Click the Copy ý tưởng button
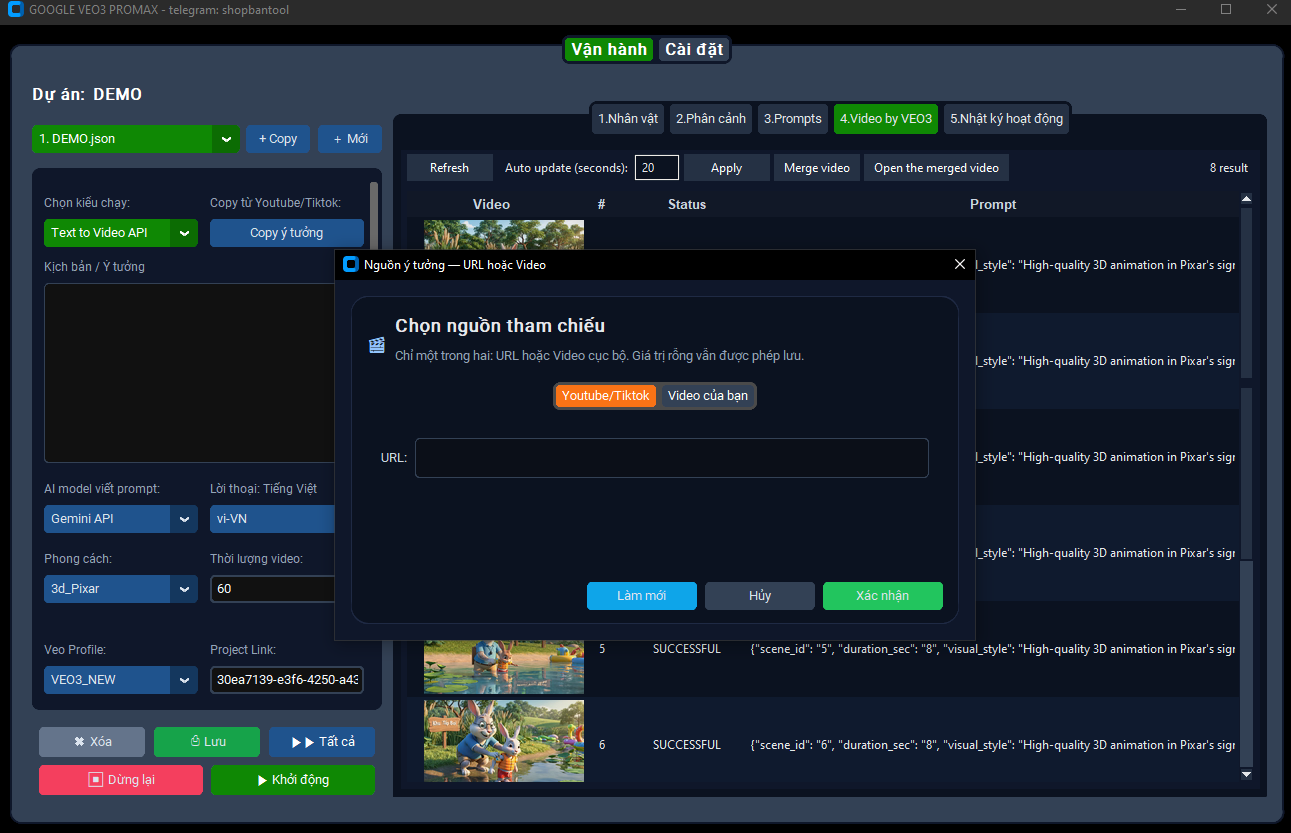The height and width of the screenshot is (833, 1291). (x=287, y=232)
